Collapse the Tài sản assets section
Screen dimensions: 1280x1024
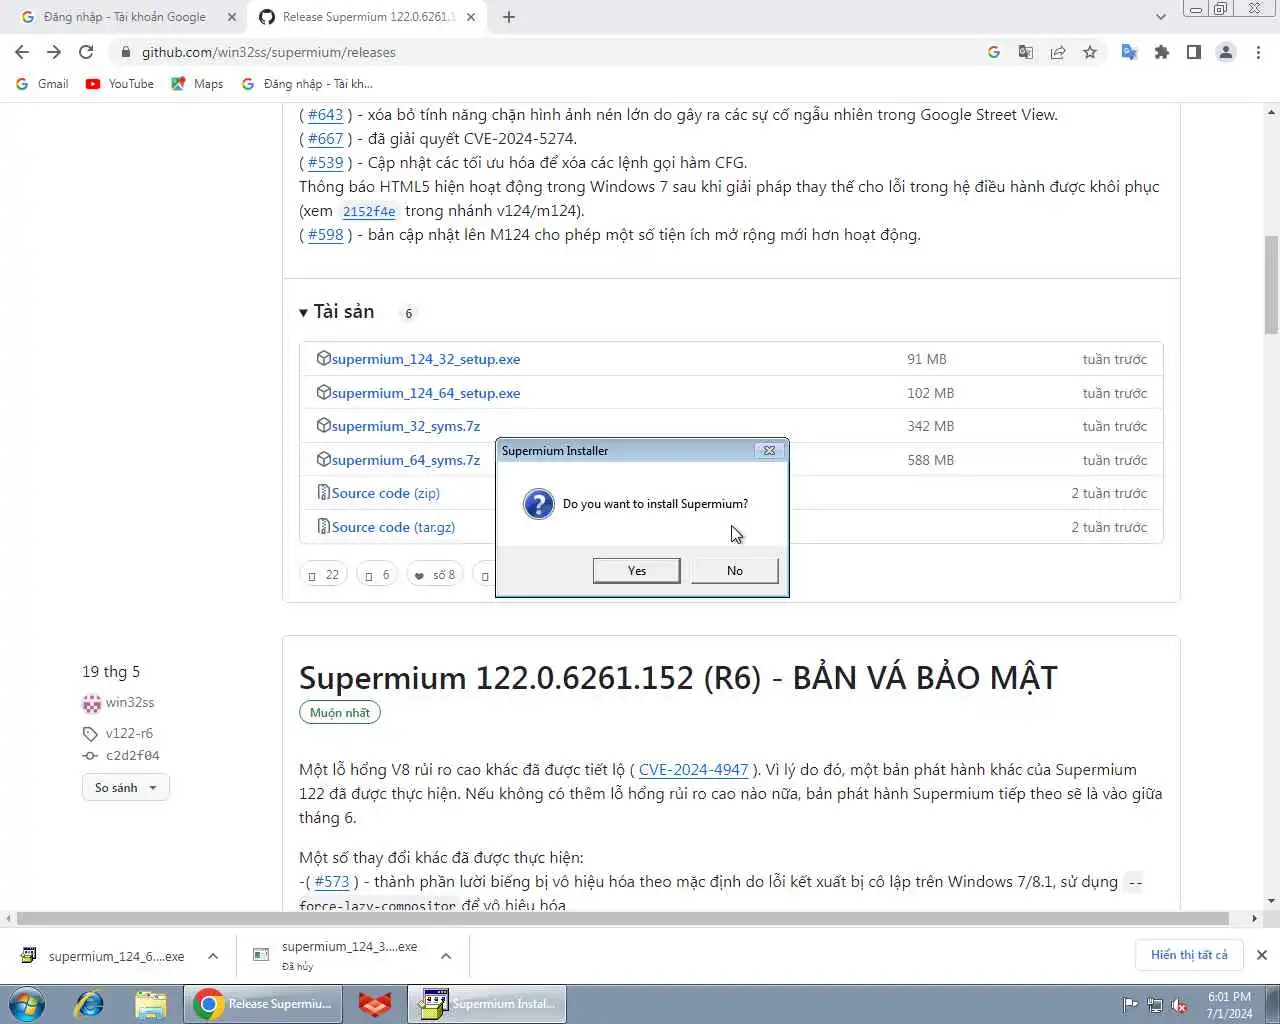337,312
